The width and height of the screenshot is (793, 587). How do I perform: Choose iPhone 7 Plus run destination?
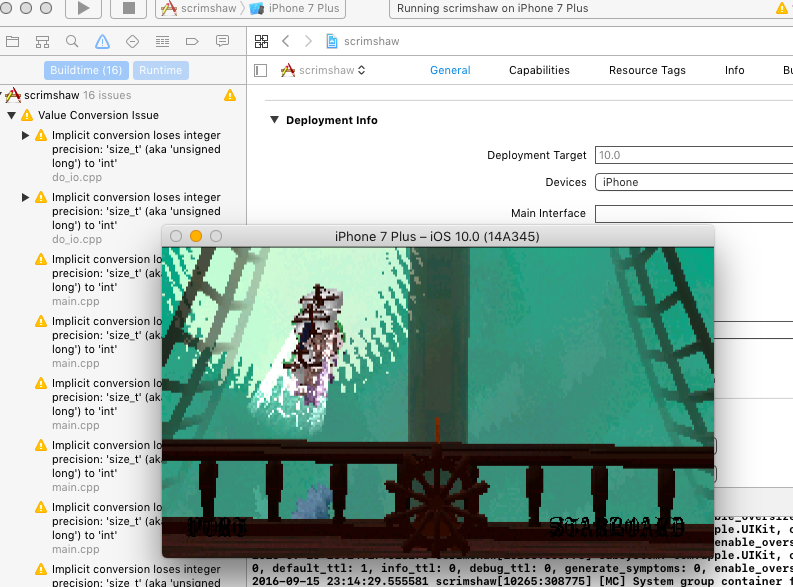(x=295, y=9)
